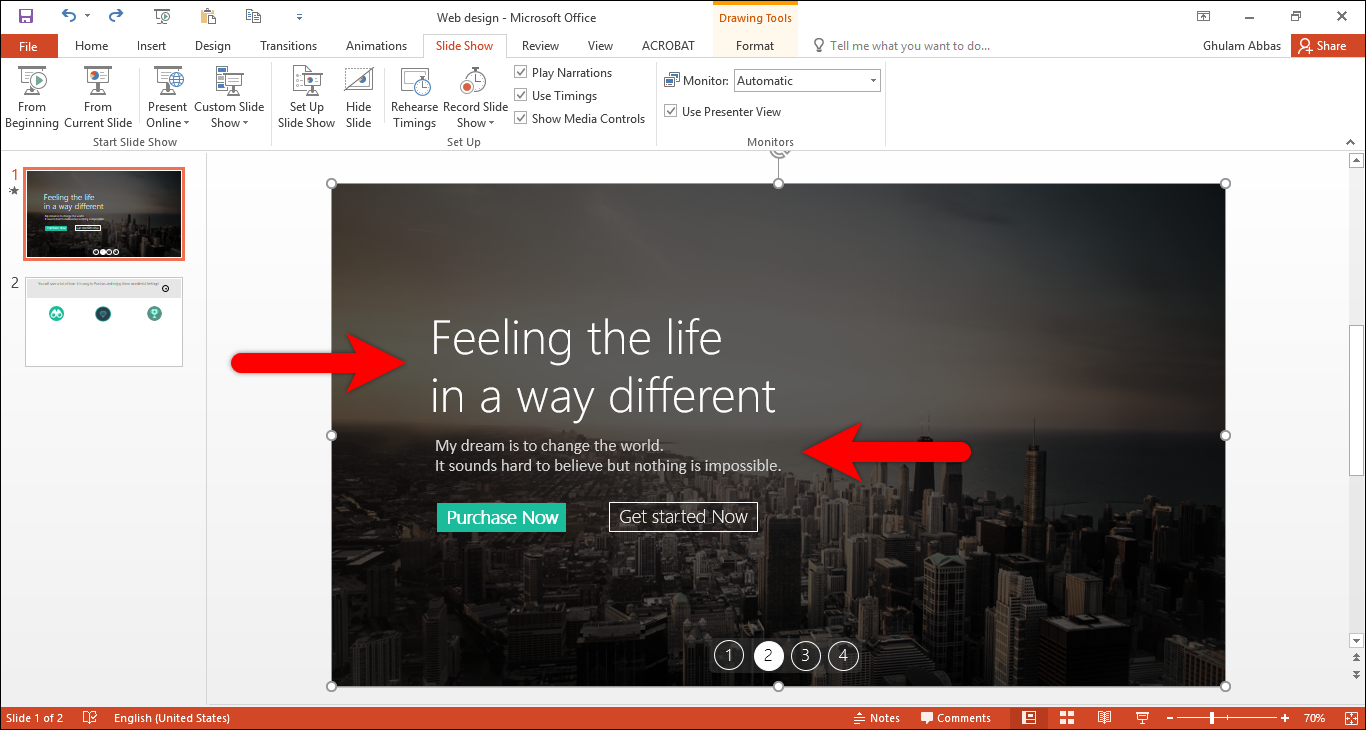Open the Monitor Automatic dropdown
Viewport: 1366px width, 730px height.
click(x=807, y=81)
